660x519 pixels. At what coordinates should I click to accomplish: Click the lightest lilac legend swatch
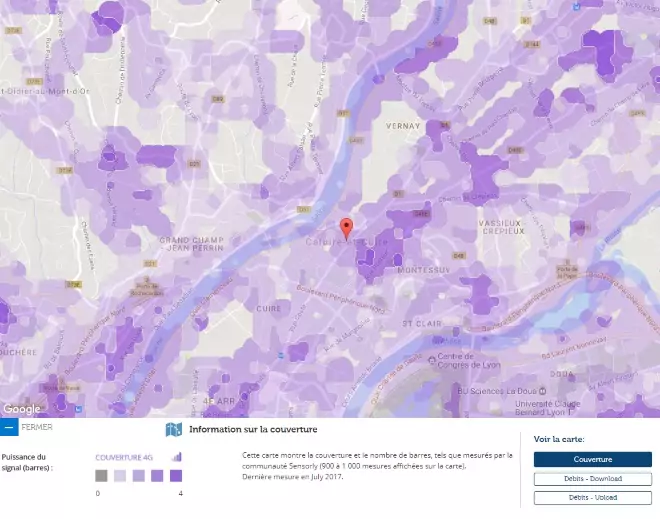[120, 476]
